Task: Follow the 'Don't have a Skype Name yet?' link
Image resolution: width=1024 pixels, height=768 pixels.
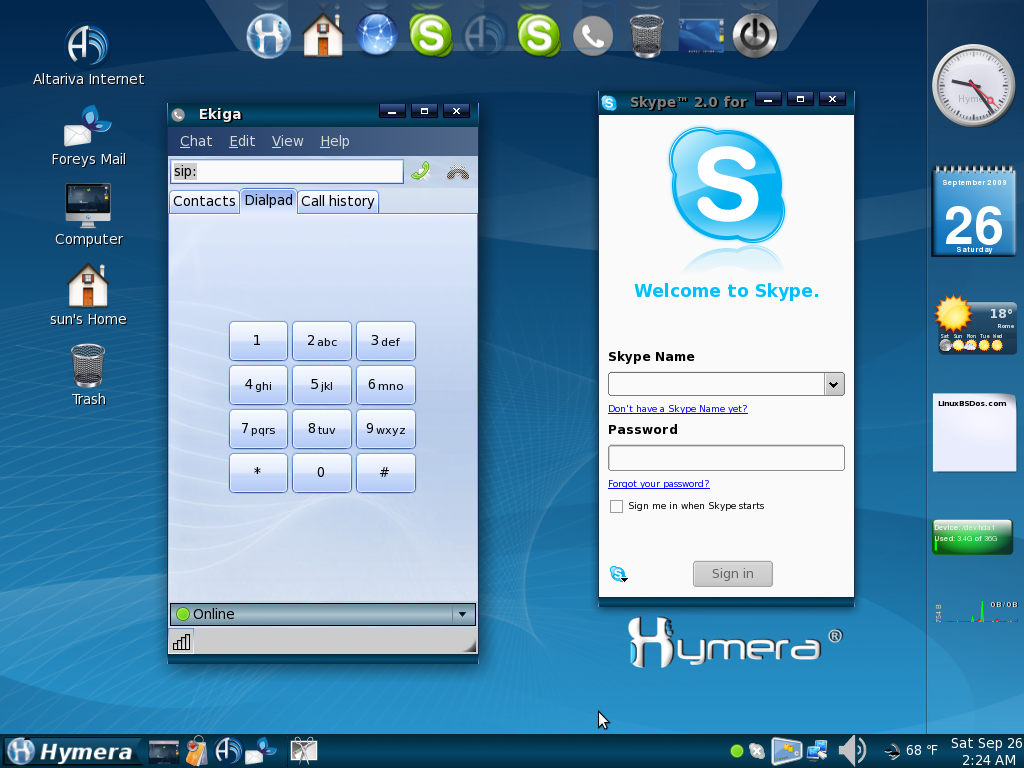Action: pos(677,409)
